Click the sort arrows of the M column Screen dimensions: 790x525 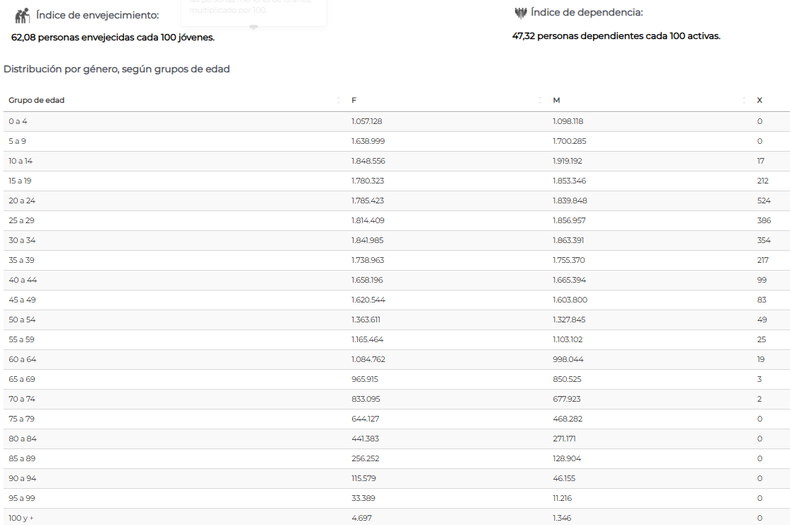744,100
